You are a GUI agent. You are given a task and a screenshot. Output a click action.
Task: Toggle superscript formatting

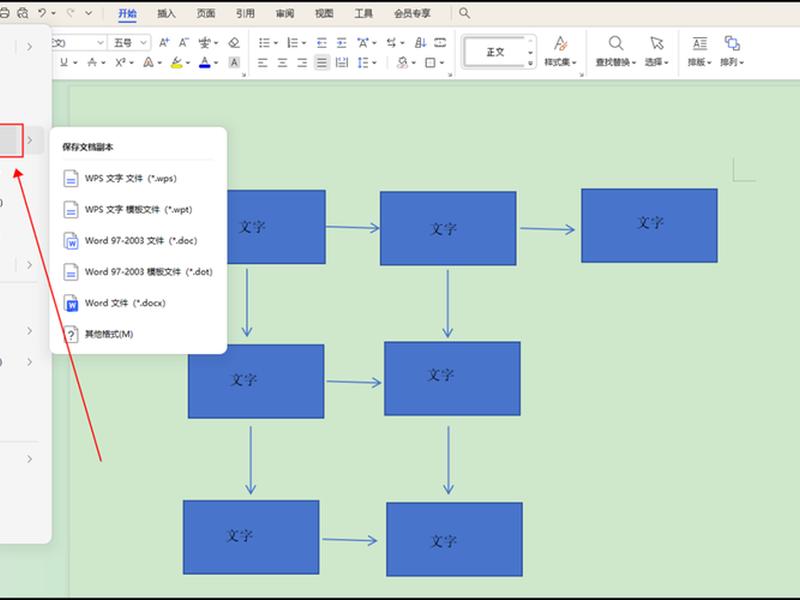pos(120,62)
